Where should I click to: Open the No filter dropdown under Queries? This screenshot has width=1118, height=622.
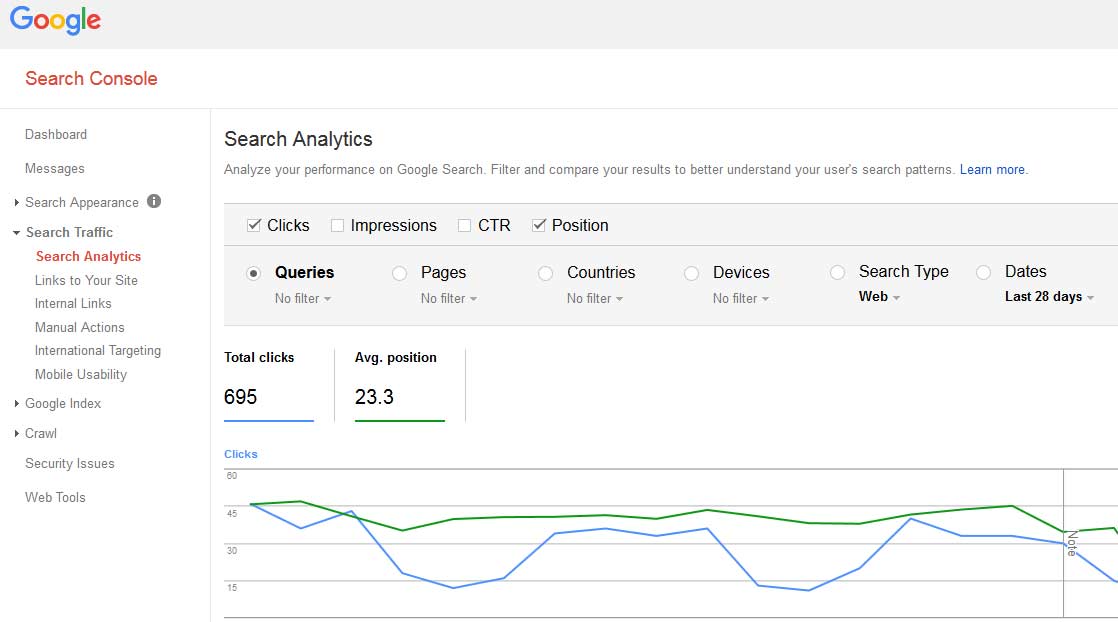[302, 298]
